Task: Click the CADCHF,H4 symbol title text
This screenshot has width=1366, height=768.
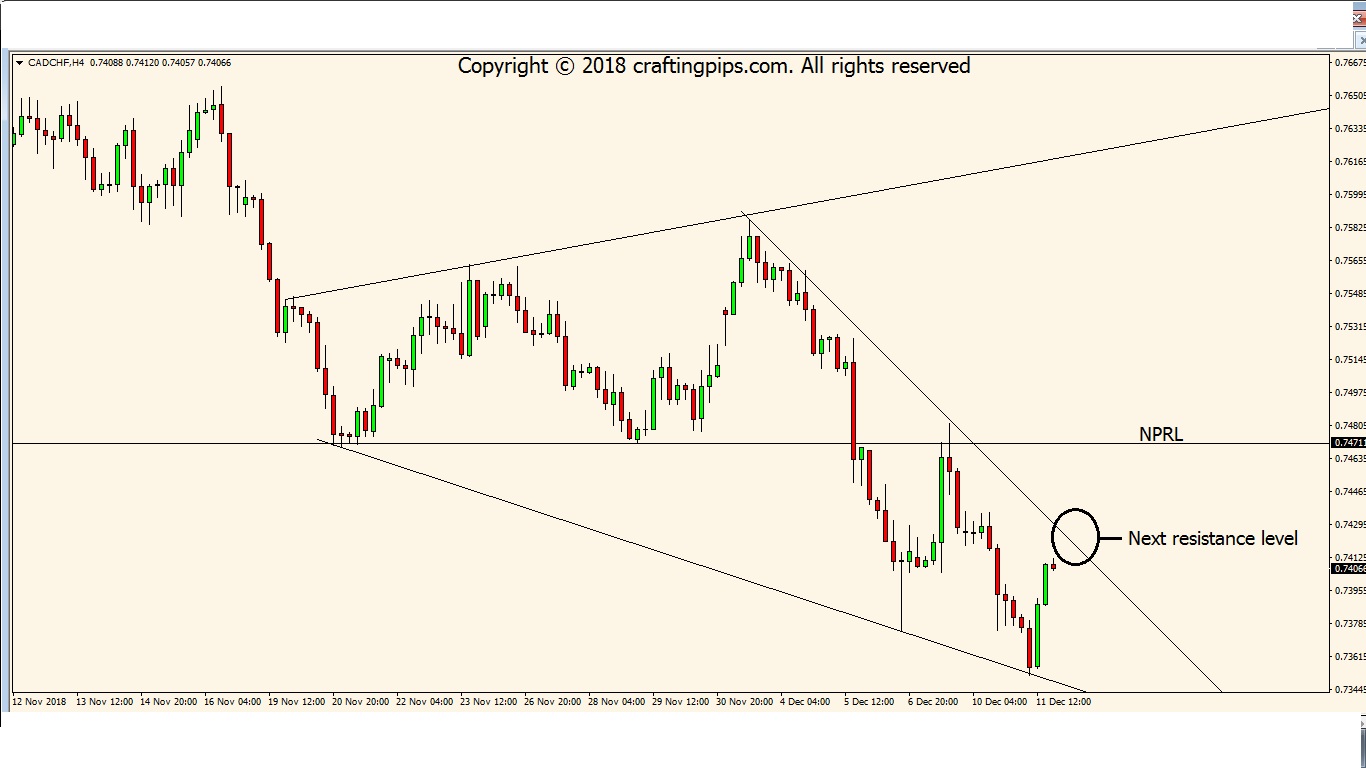Action: [x=56, y=63]
